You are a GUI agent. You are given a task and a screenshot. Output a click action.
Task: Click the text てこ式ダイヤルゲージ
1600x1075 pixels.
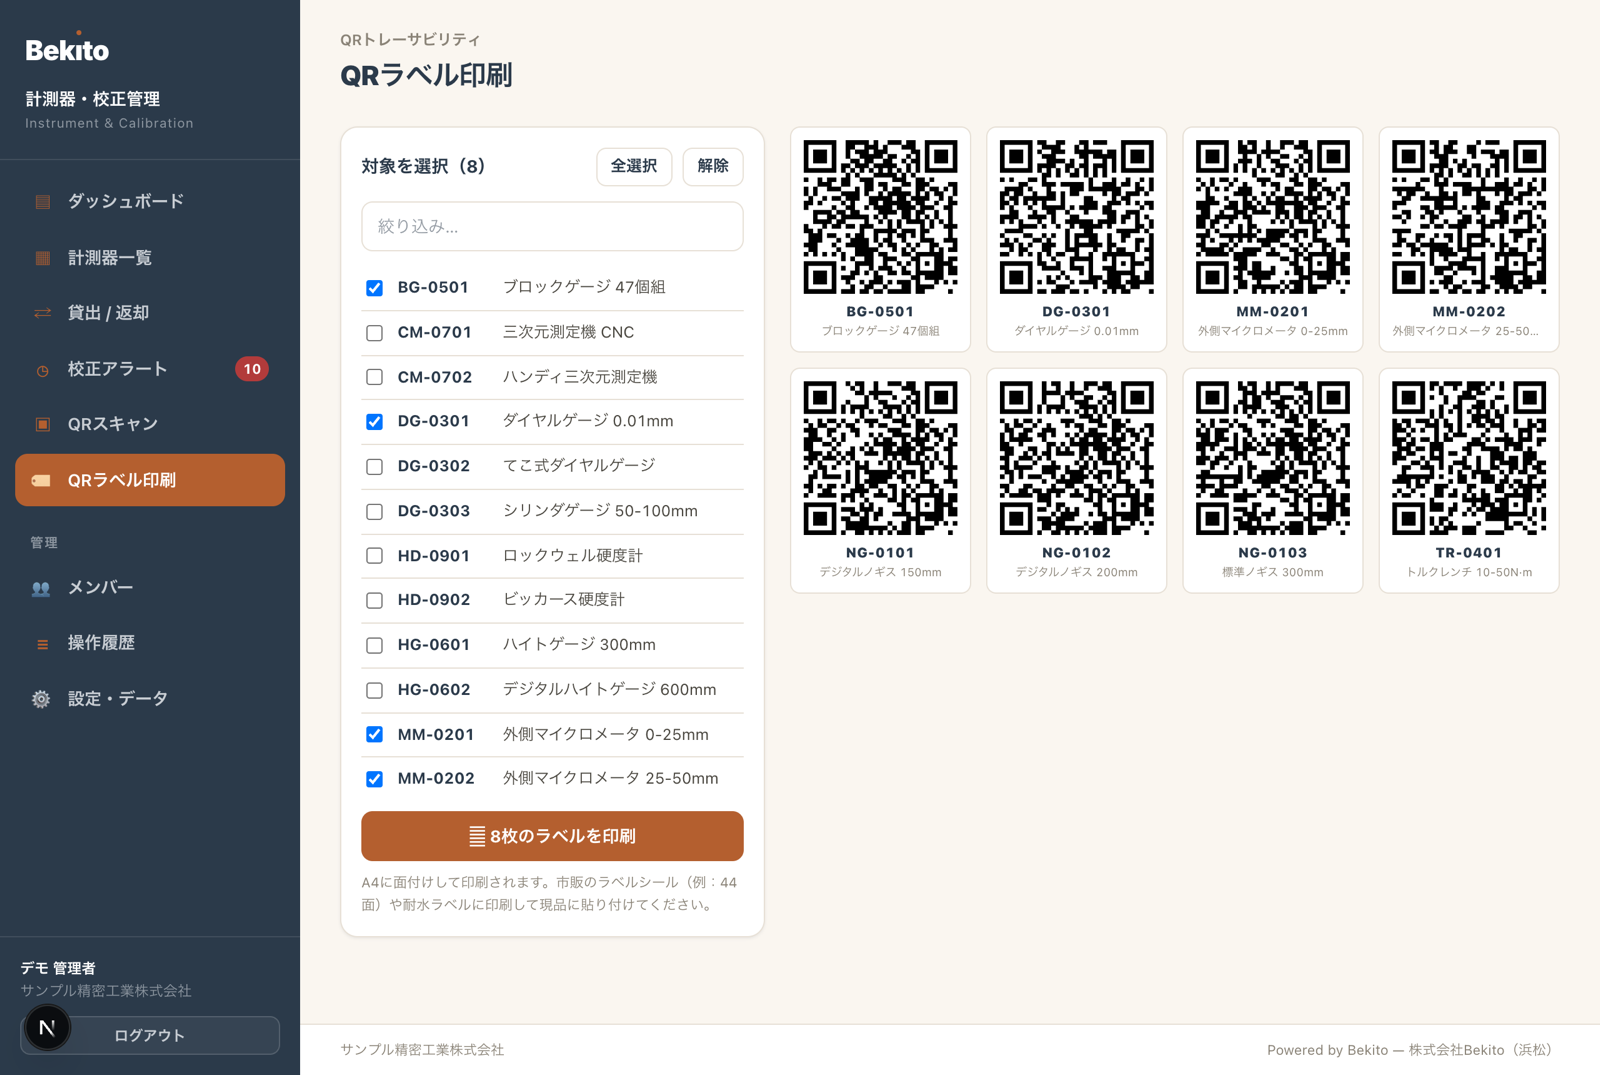579,466
